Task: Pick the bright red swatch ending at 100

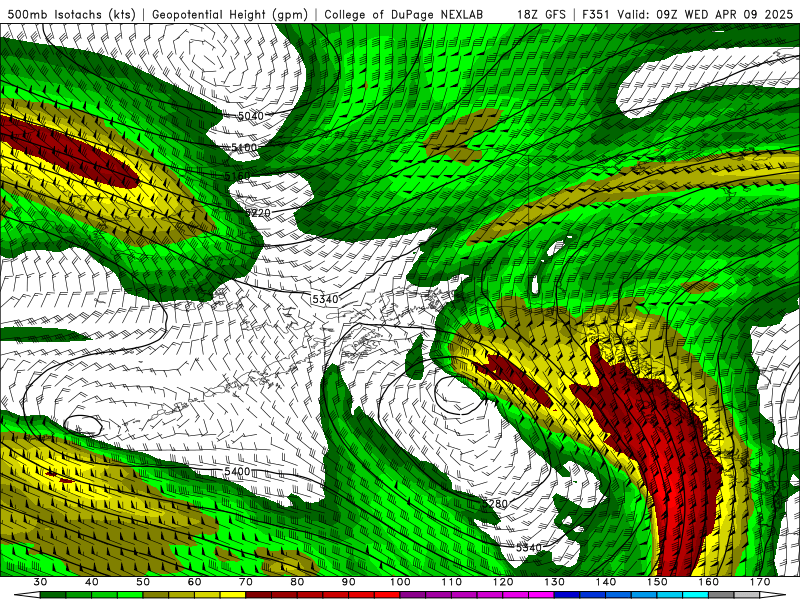Action: (387, 595)
